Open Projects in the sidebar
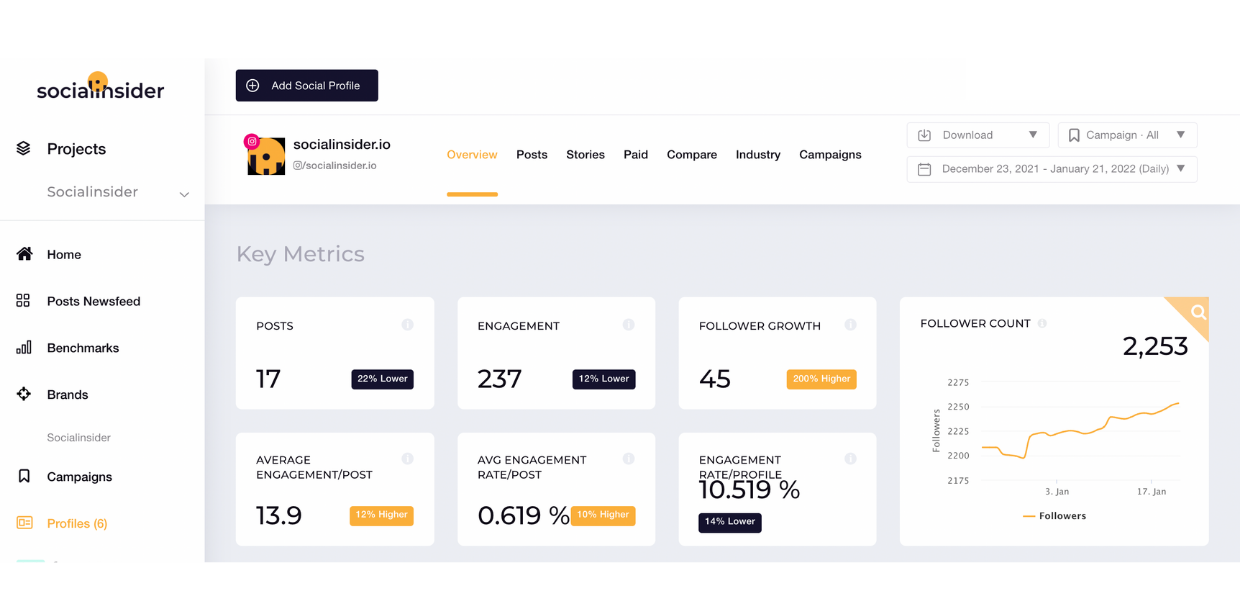The height and width of the screenshot is (600, 1240). 76,149
